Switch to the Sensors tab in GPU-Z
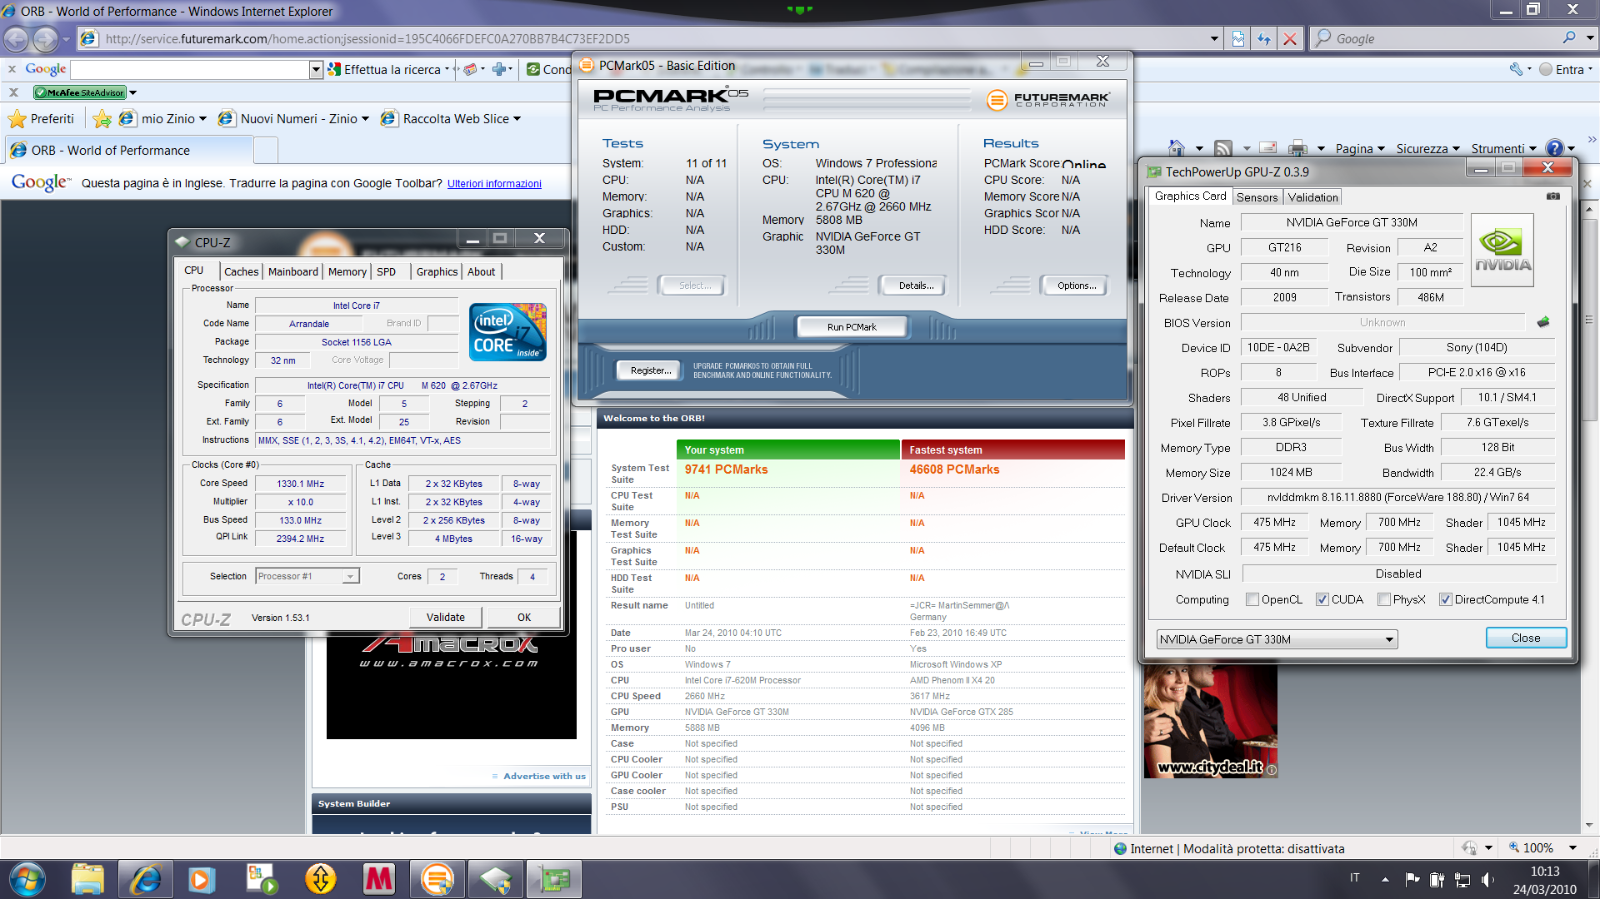The image size is (1600, 899). coord(1257,197)
